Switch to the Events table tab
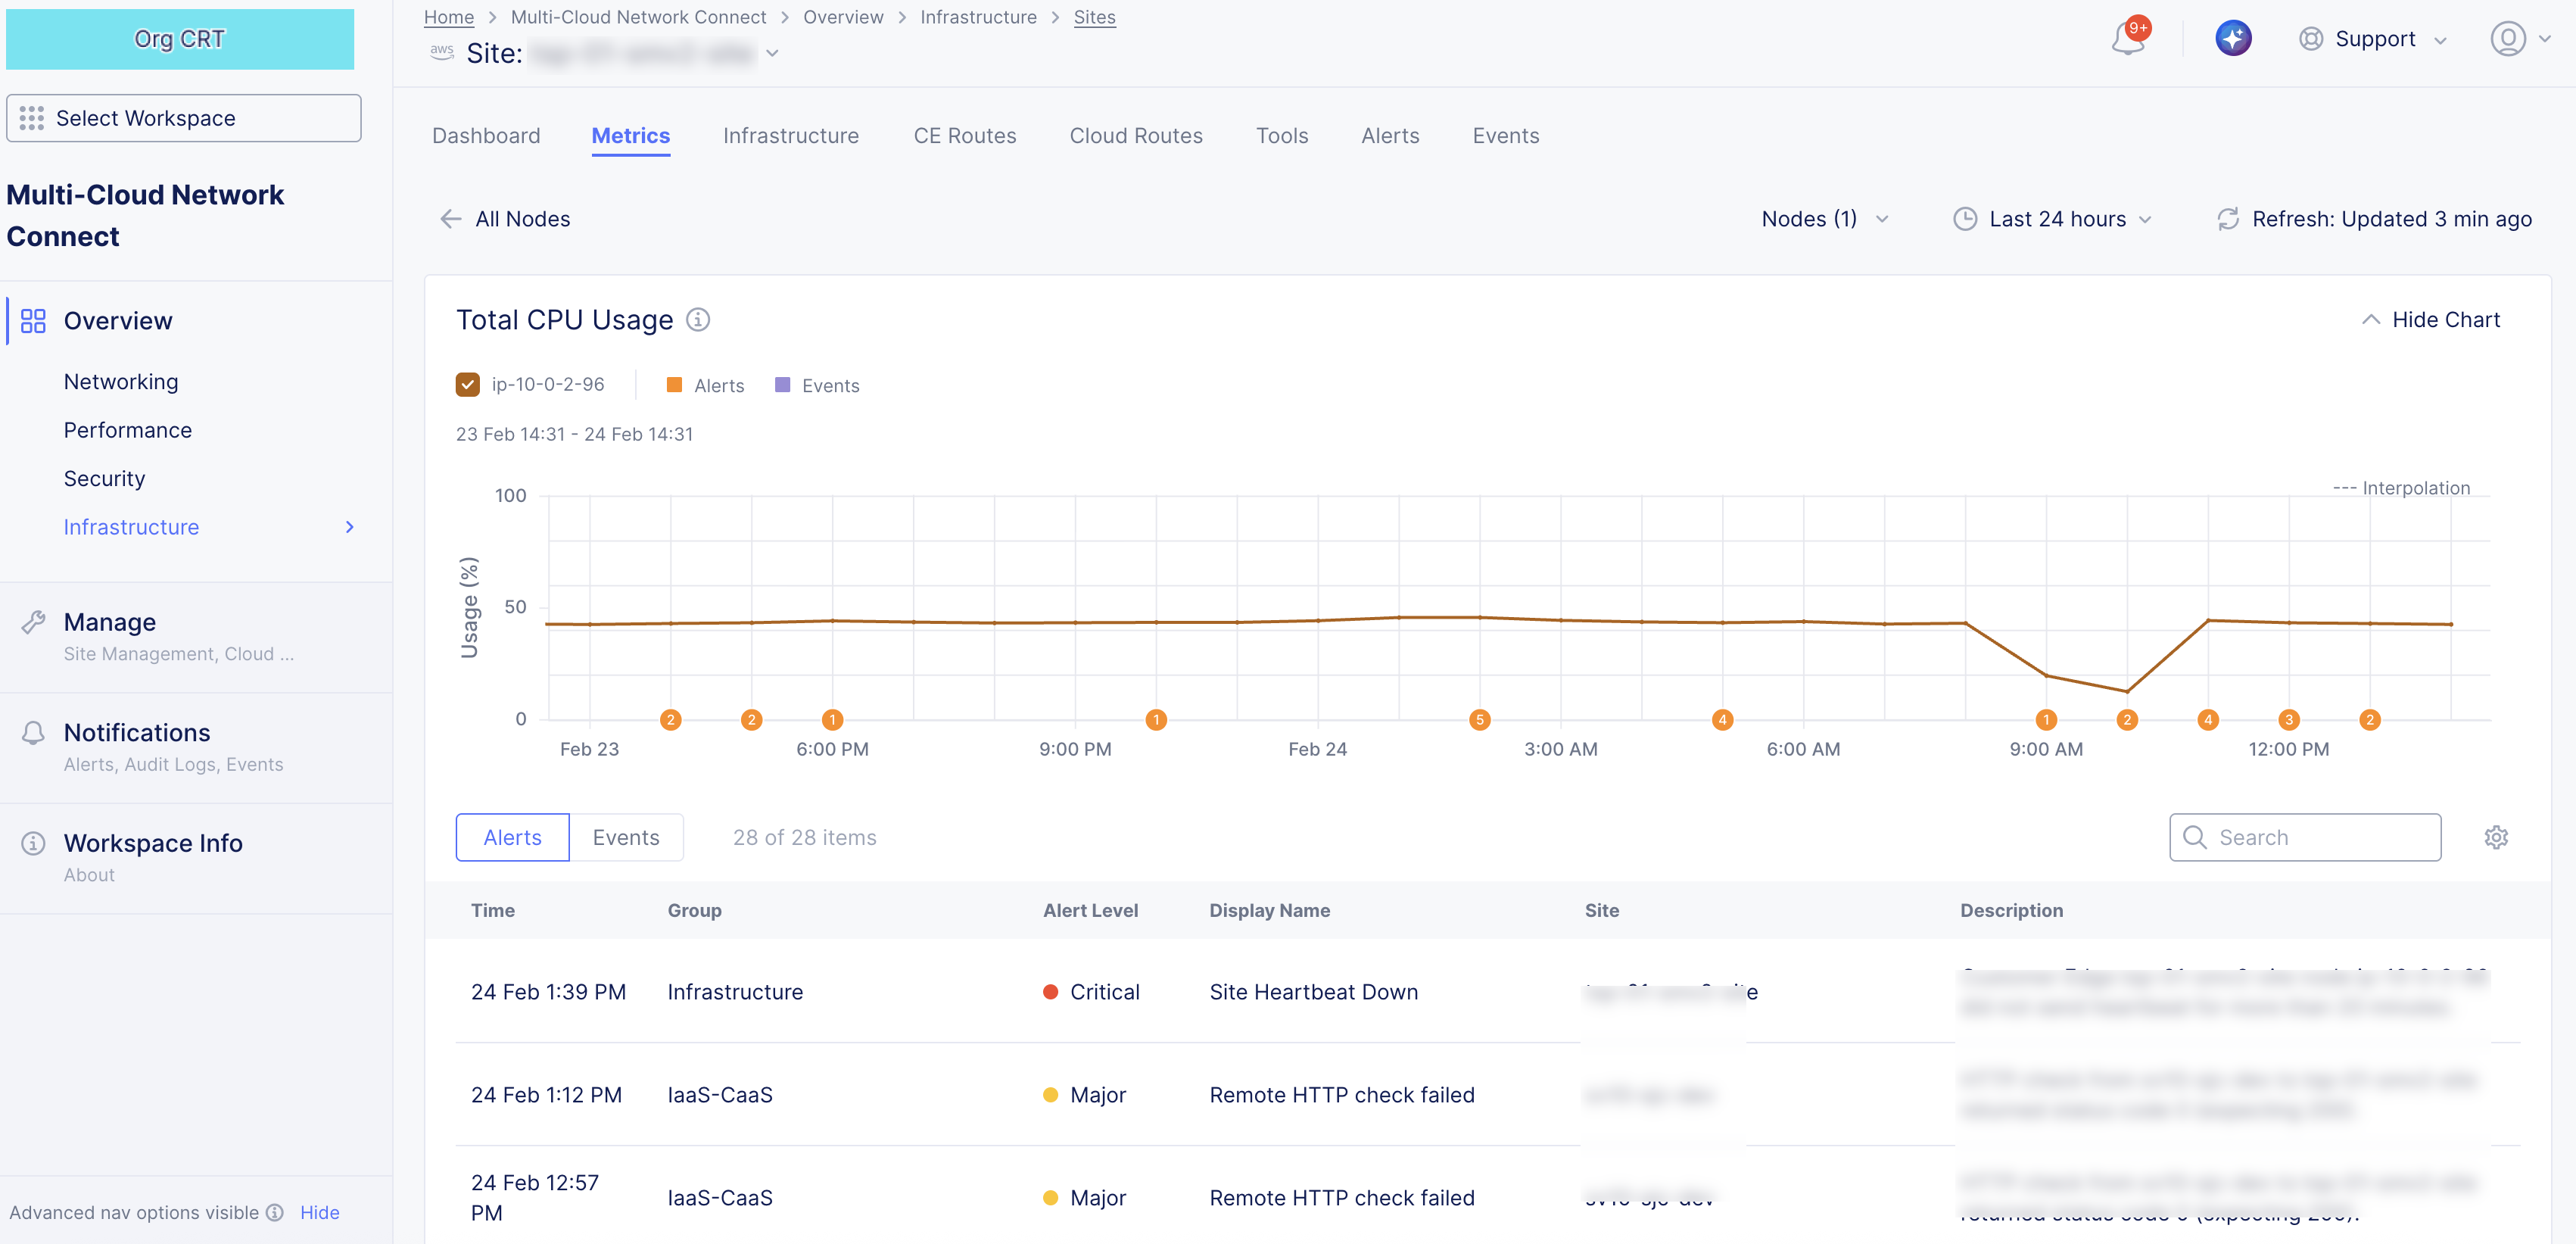The width and height of the screenshot is (2576, 1244). [626, 837]
